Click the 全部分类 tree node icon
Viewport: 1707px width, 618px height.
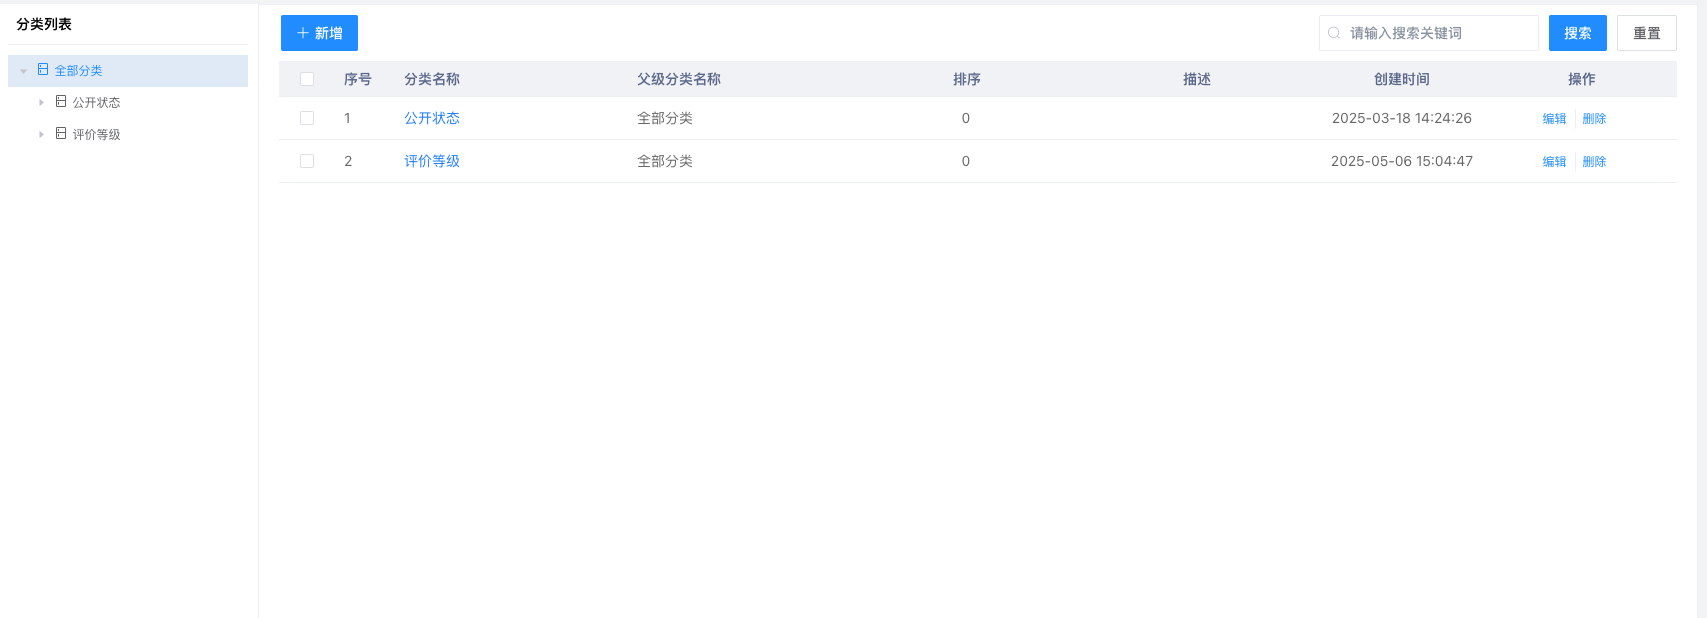43,70
